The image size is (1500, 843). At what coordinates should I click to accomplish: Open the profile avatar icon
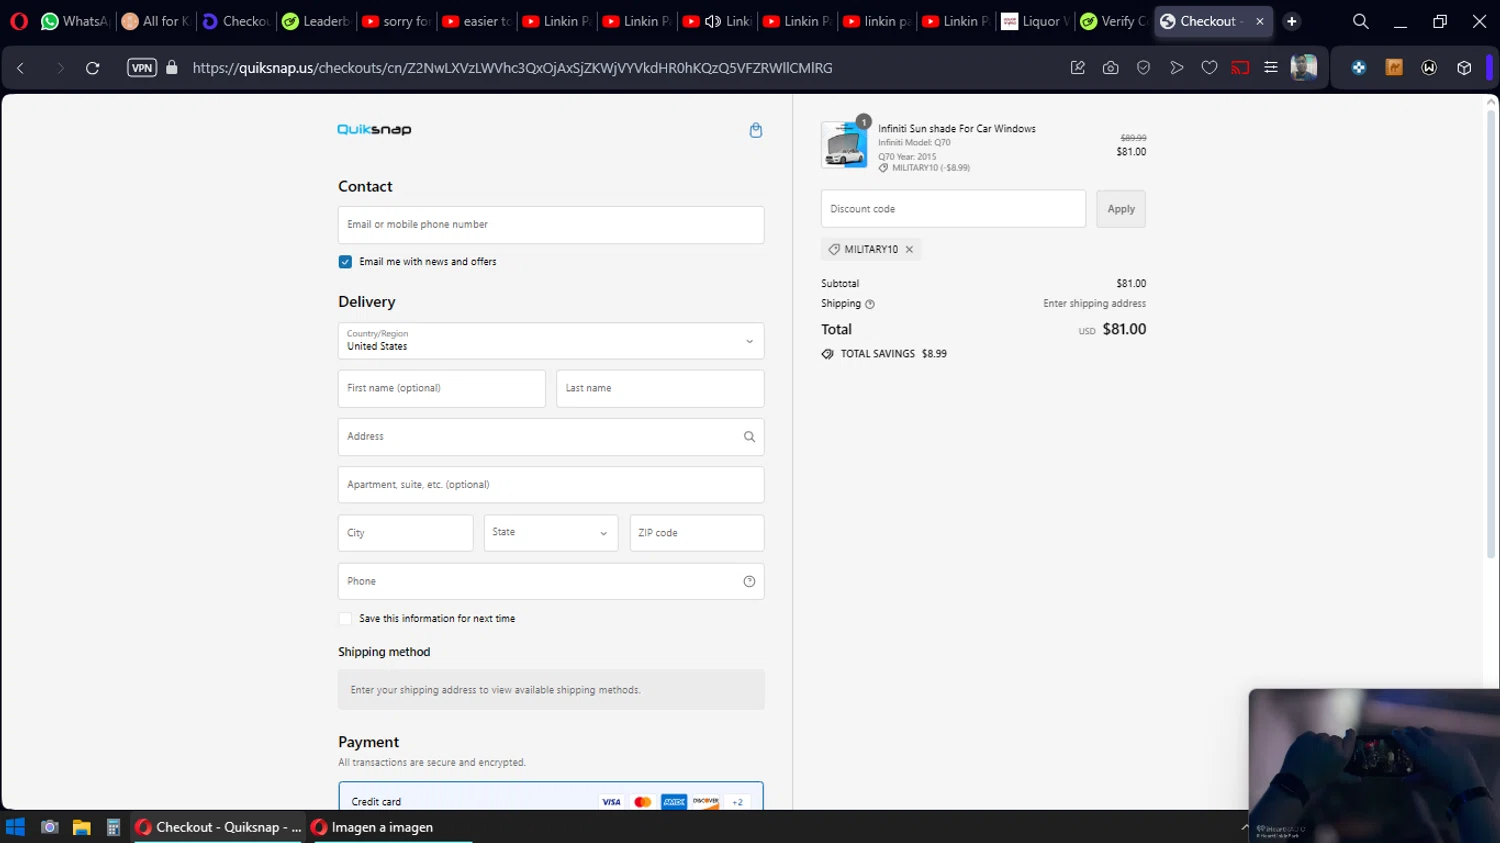pos(1304,68)
